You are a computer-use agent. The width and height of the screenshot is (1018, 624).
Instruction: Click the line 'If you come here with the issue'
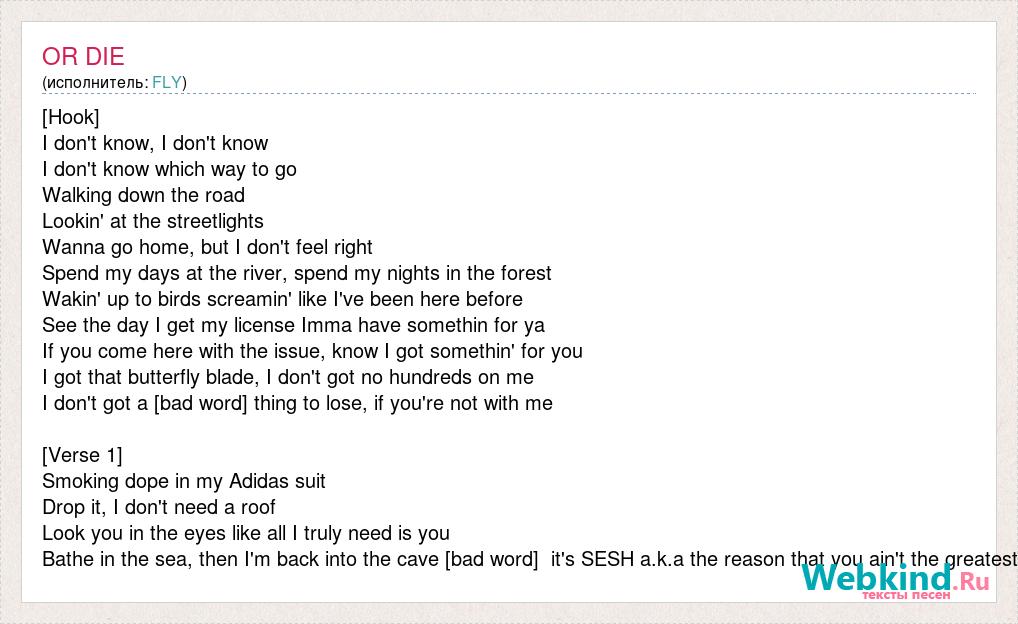click(x=312, y=351)
